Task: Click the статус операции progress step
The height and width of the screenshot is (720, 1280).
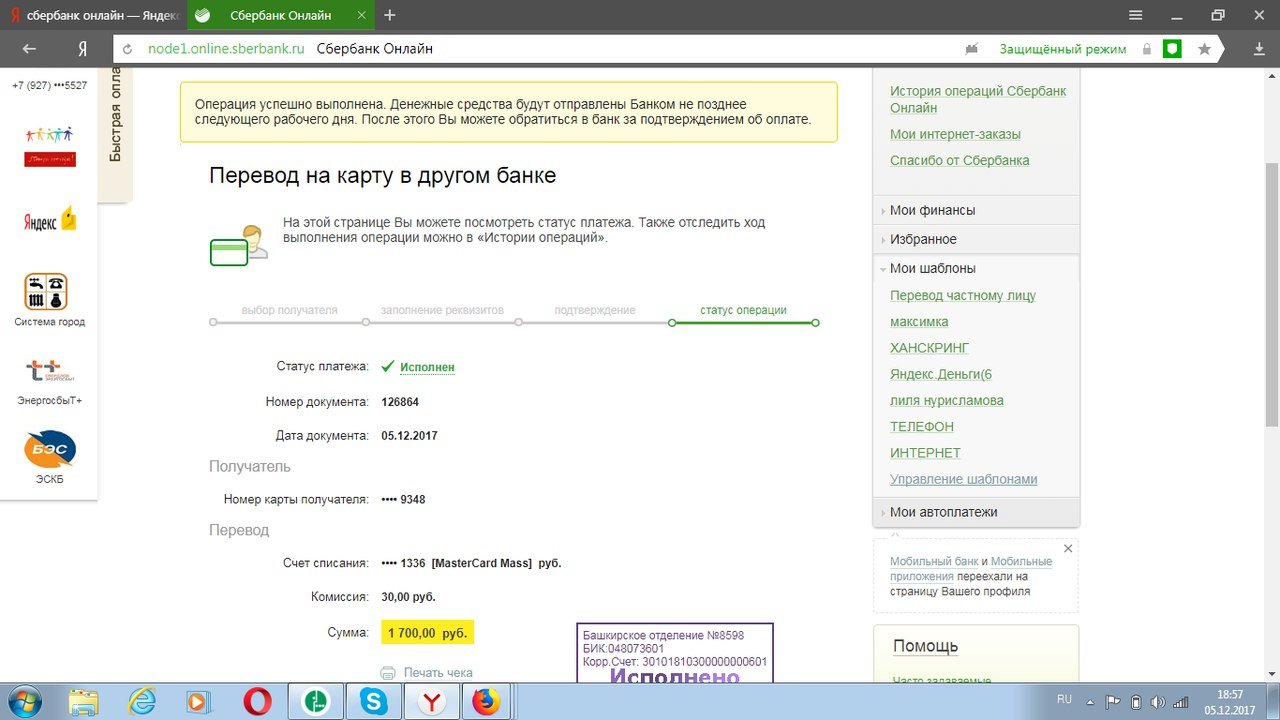Action: click(743, 310)
